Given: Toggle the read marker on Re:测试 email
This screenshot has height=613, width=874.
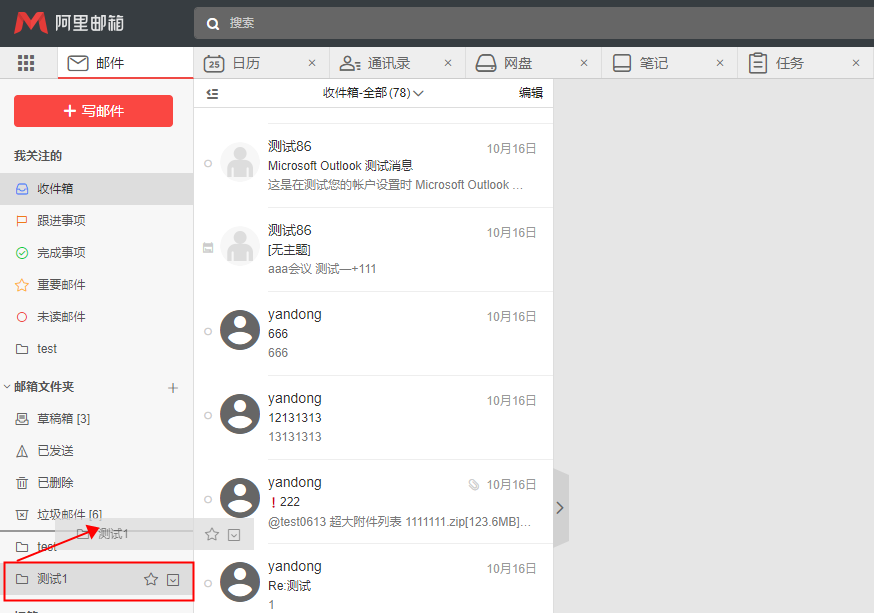Looking at the screenshot, I should point(207,583).
